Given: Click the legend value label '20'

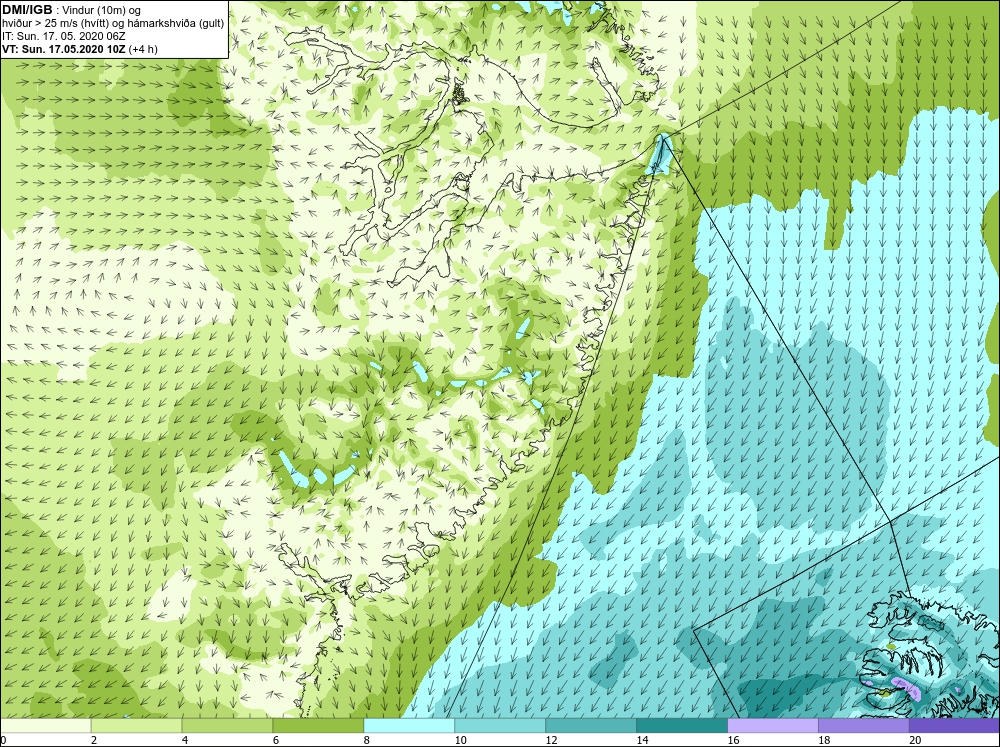Looking at the screenshot, I should point(915,740).
